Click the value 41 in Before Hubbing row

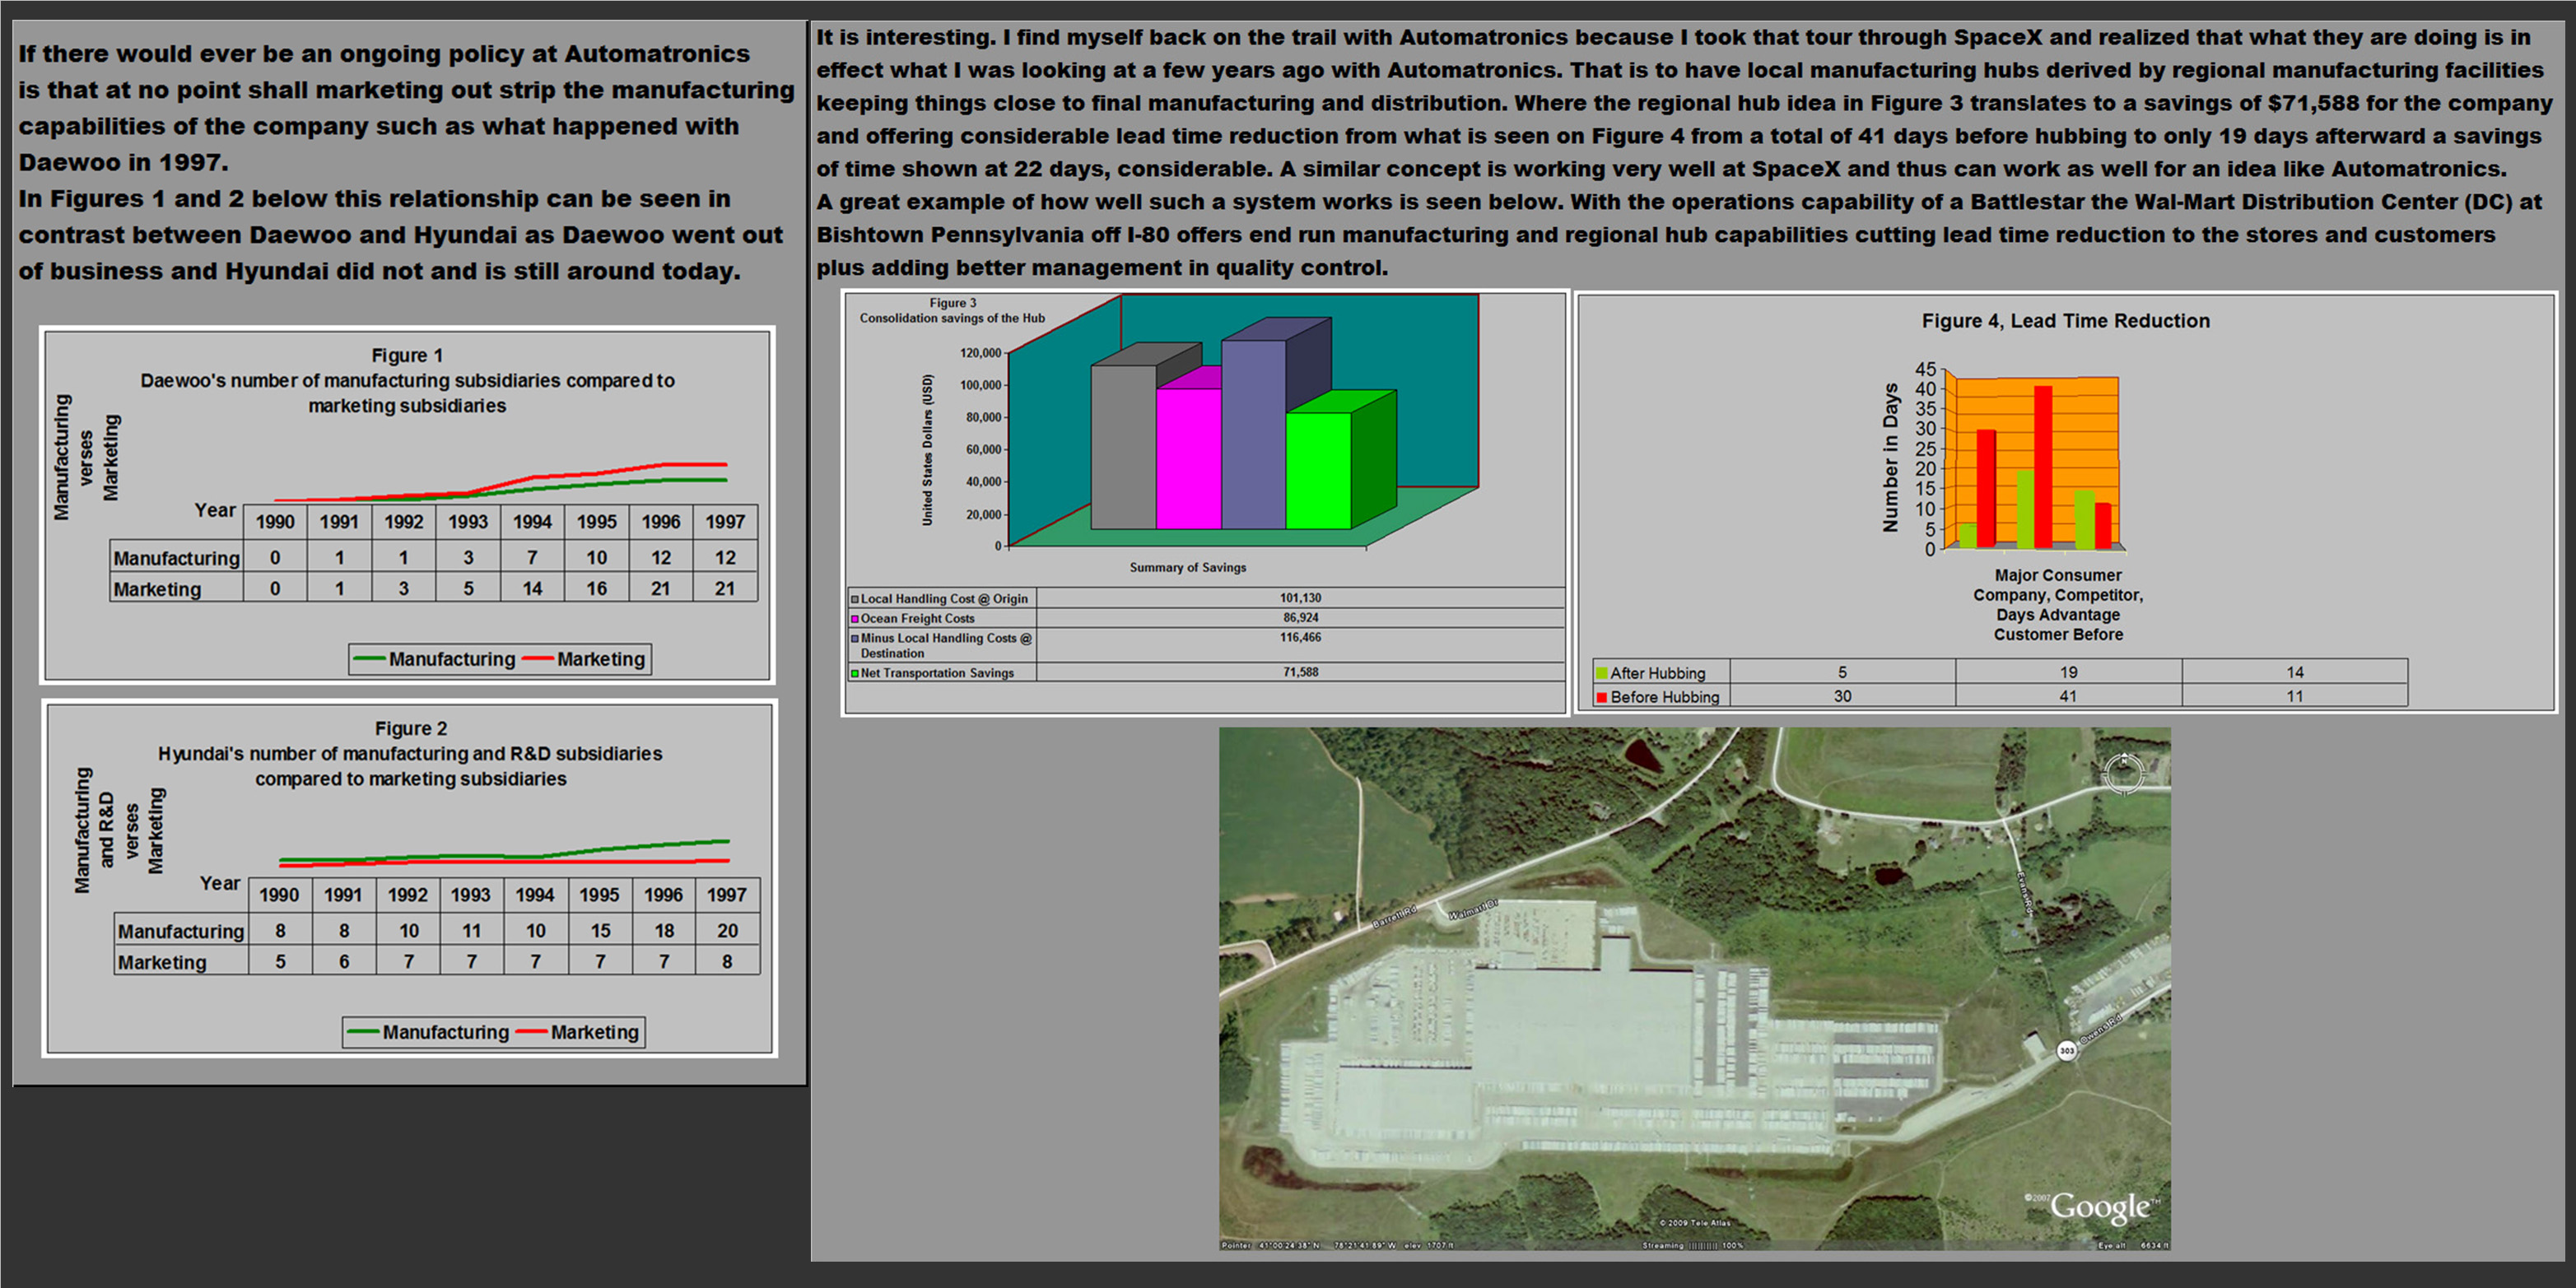click(x=2068, y=696)
